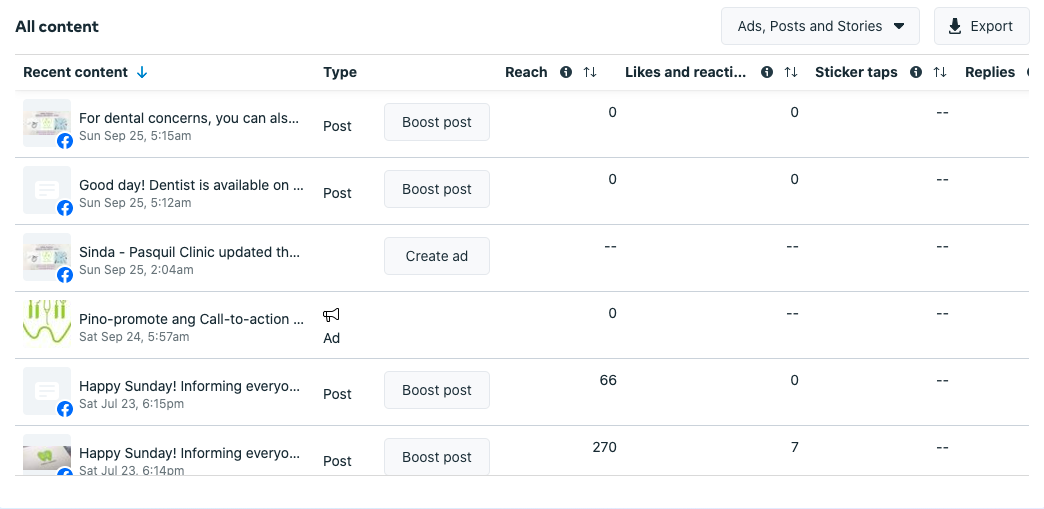Image resolution: width=1044 pixels, height=509 pixels.
Task: Click the Export button
Action: (x=981, y=26)
